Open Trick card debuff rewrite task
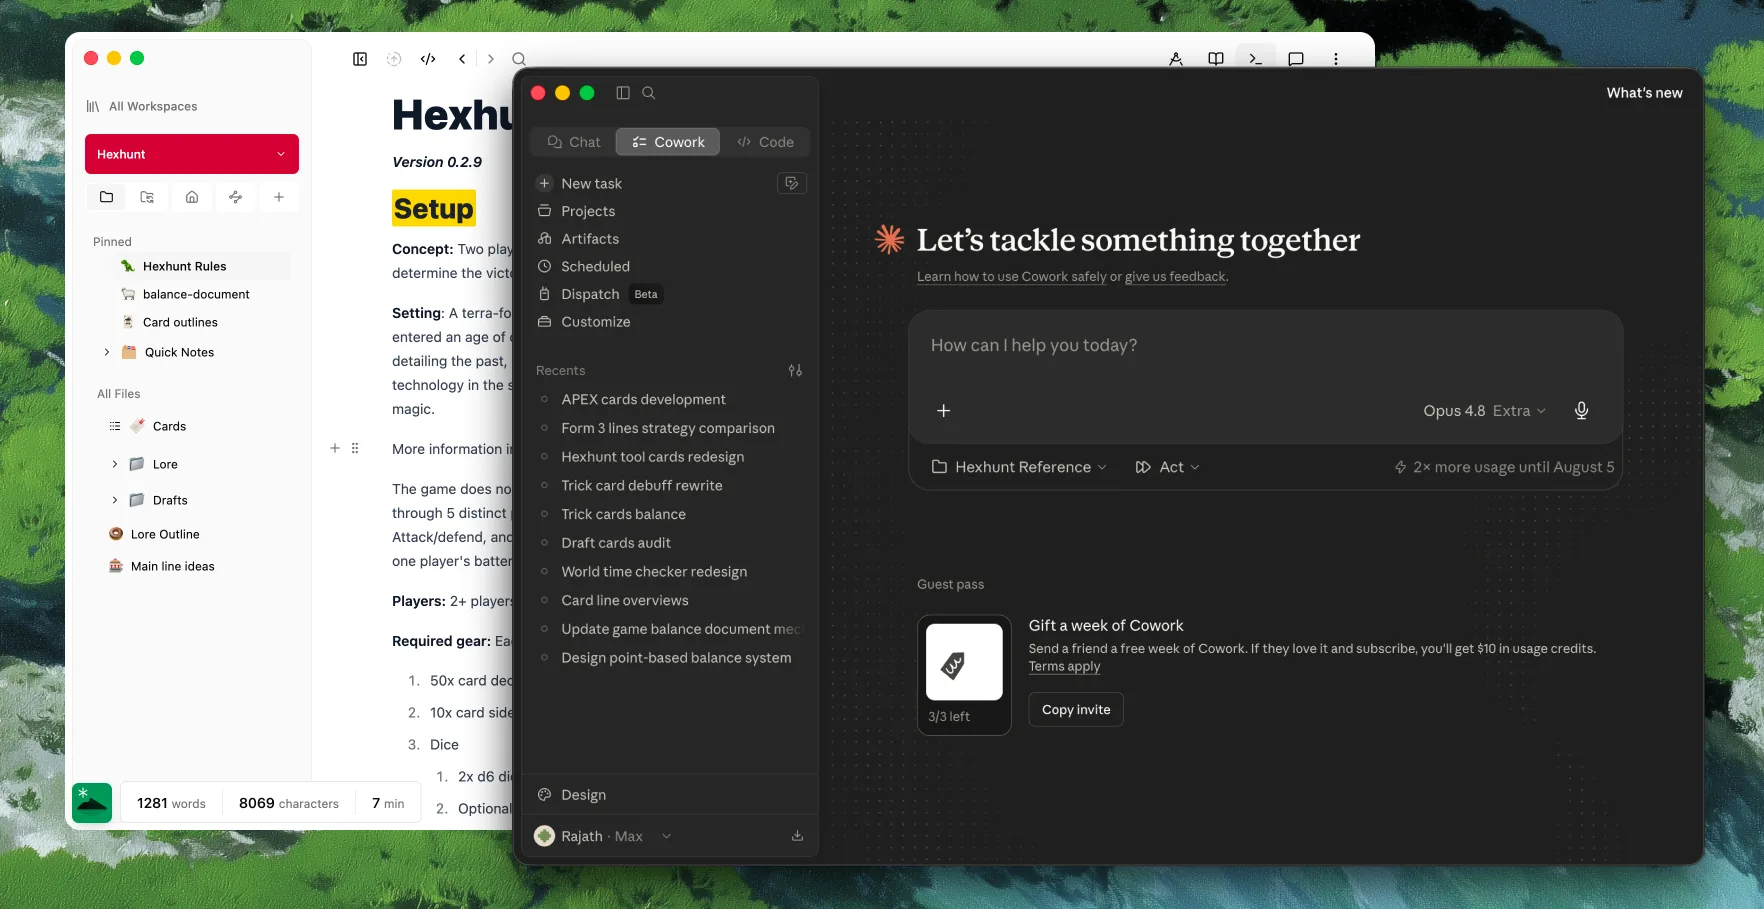This screenshot has width=1764, height=909. [x=641, y=486]
